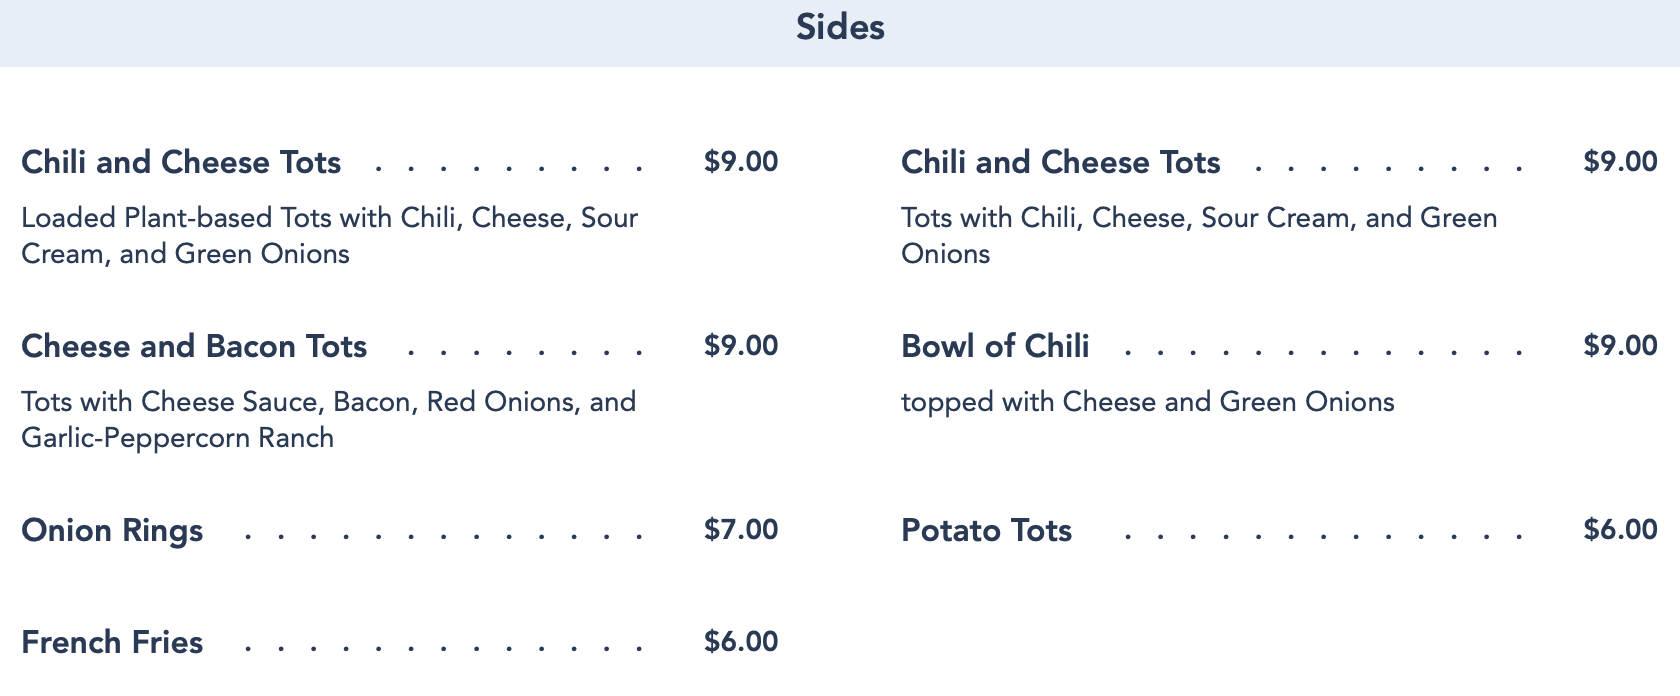Viewport: 1680px width, 696px height.
Task: Click the dotted line beside Onion Rings
Action: tap(443, 537)
